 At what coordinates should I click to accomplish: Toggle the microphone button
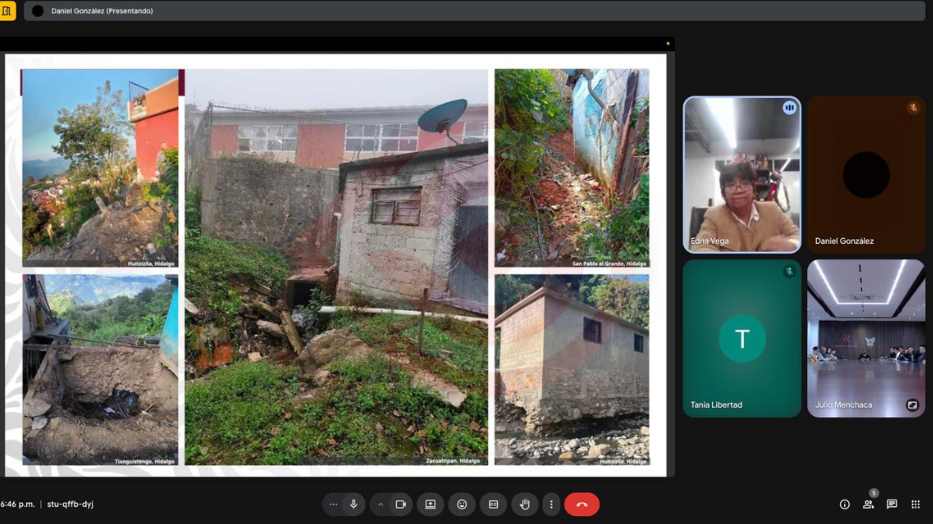[x=353, y=505]
